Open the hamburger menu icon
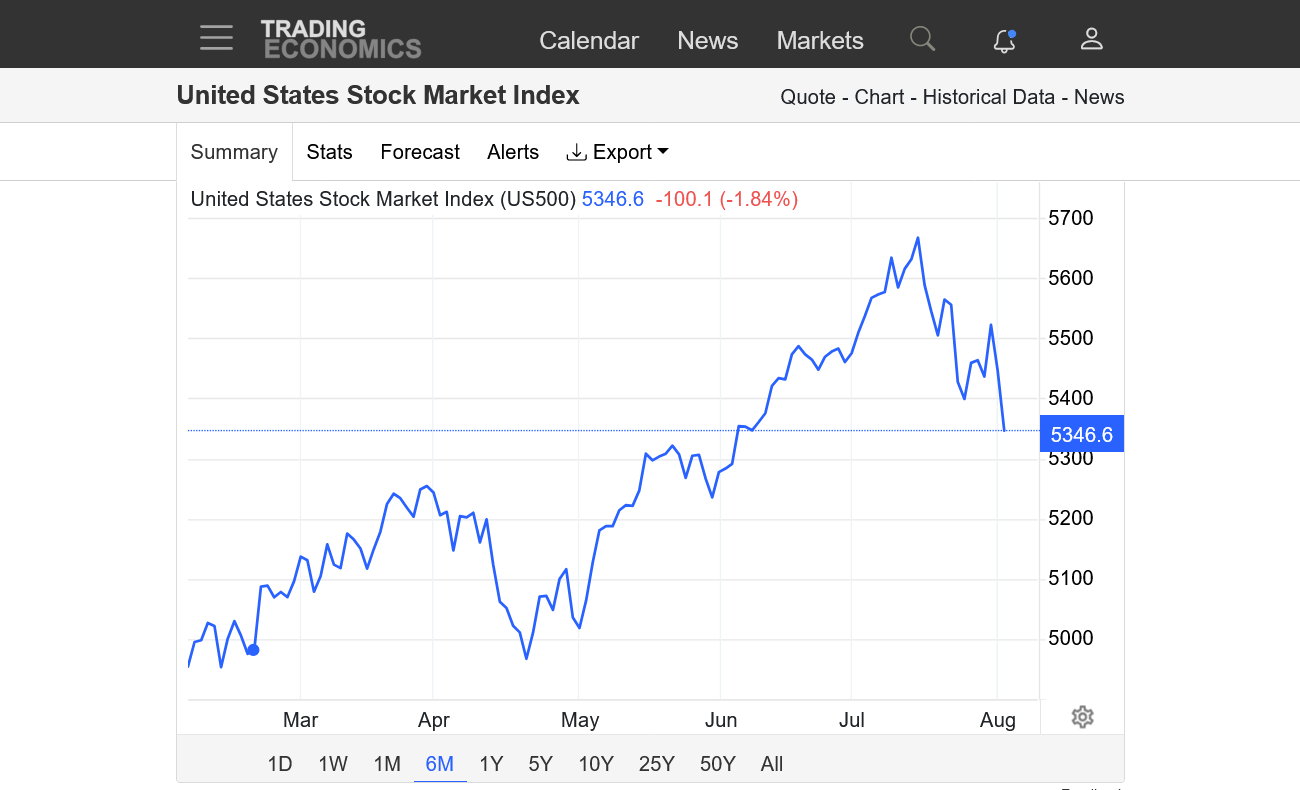Viewport: 1300px width, 790px height. [x=216, y=39]
